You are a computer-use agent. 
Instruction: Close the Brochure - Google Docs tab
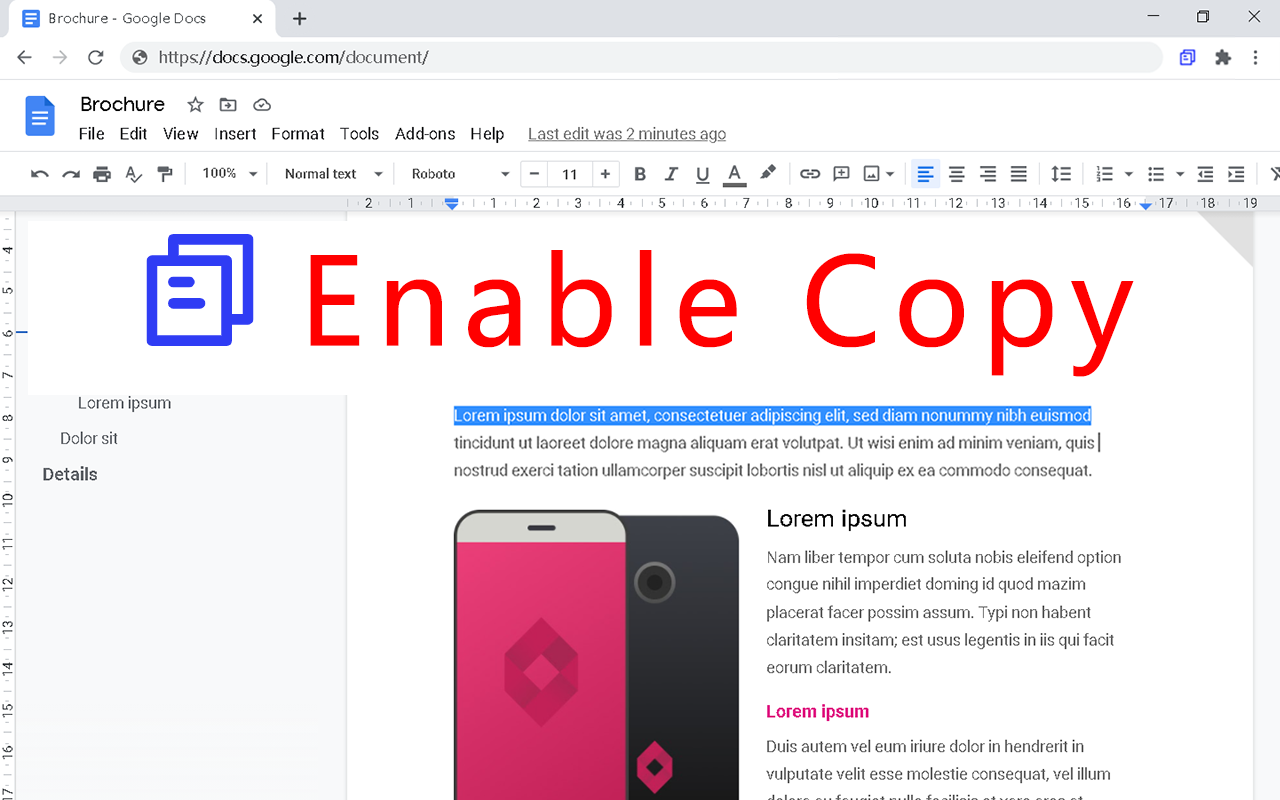click(258, 18)
